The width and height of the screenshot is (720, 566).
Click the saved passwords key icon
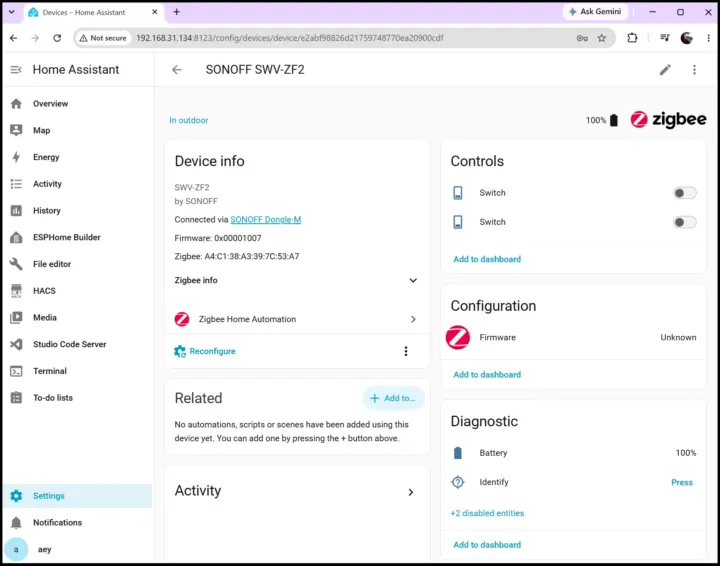[x=582, y=38]
